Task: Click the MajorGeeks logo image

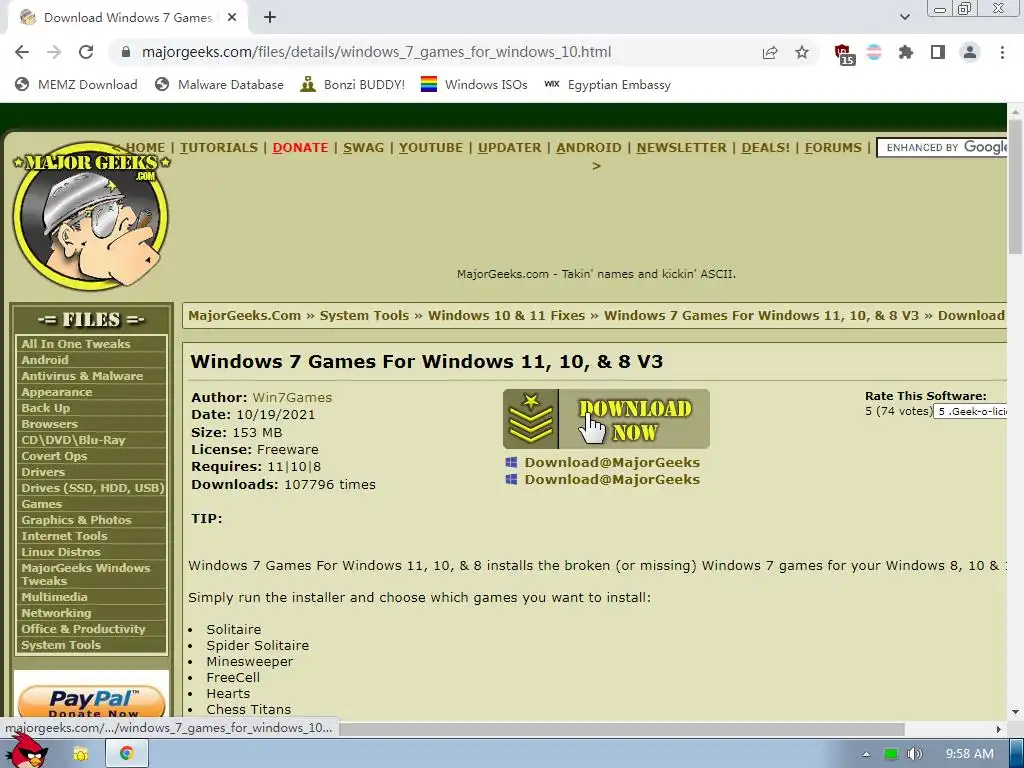Action: [x=91, y=216]
